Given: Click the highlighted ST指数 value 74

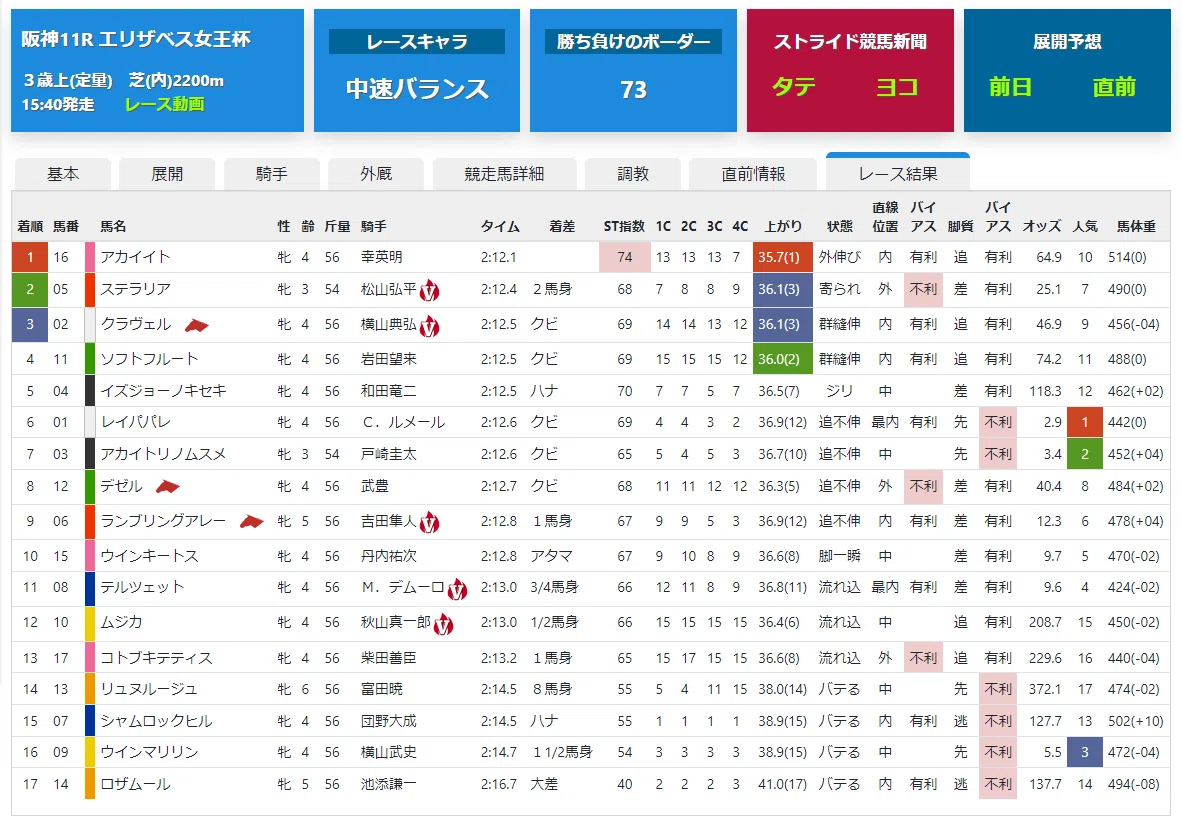Looking at the screenshot, I should pos(625,257).
